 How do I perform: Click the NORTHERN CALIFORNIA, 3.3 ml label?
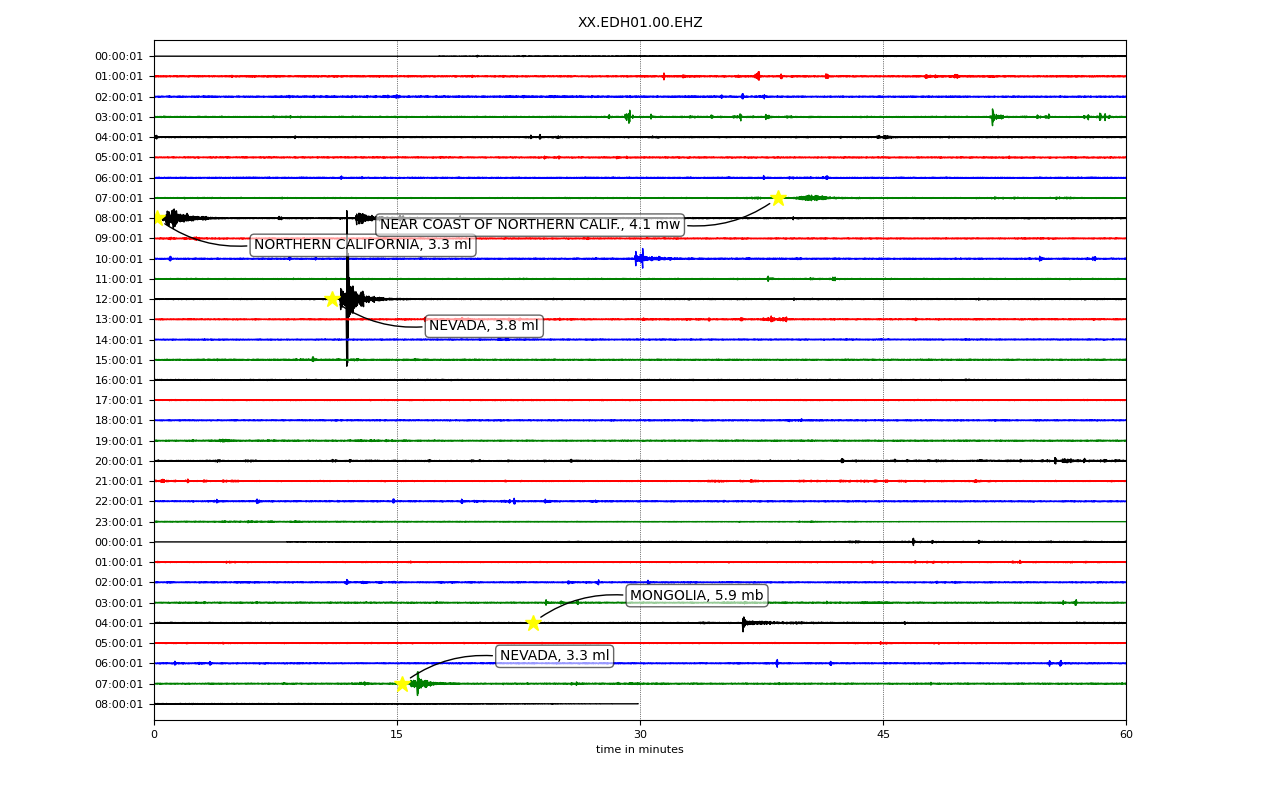point(363,245)
